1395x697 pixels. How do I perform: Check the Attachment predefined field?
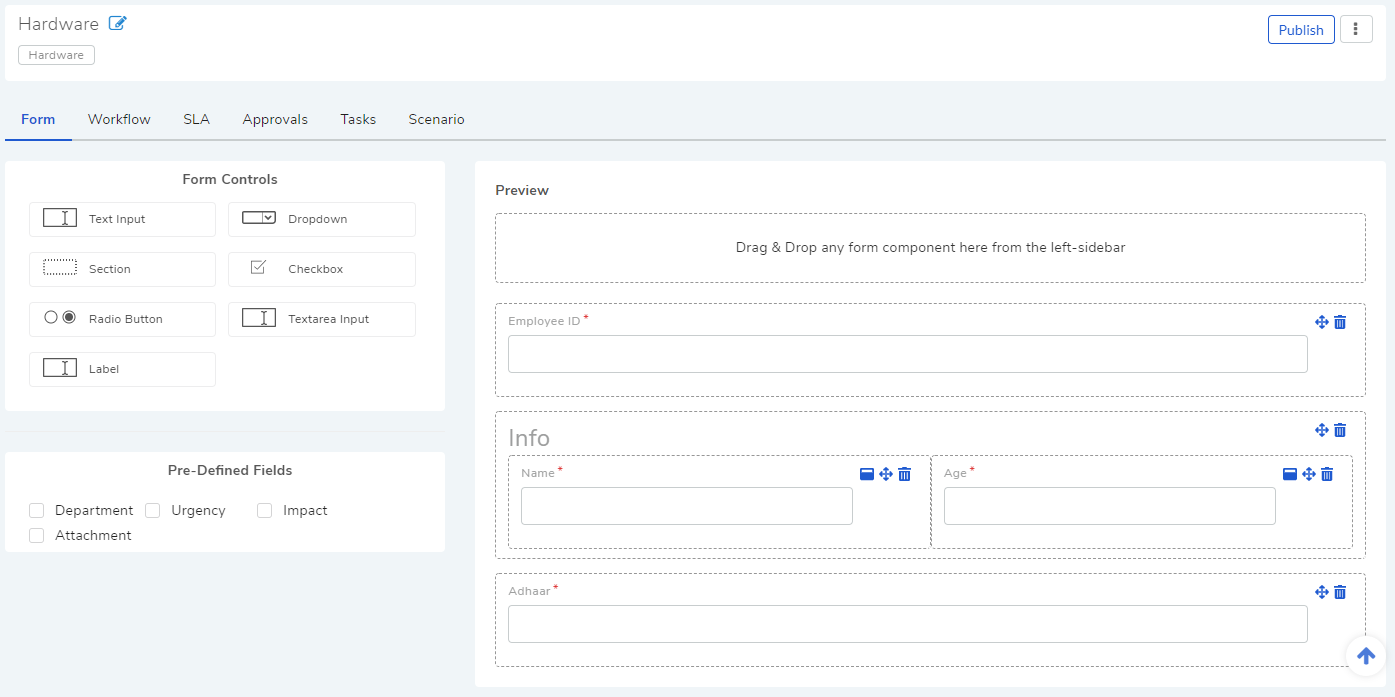37,535
